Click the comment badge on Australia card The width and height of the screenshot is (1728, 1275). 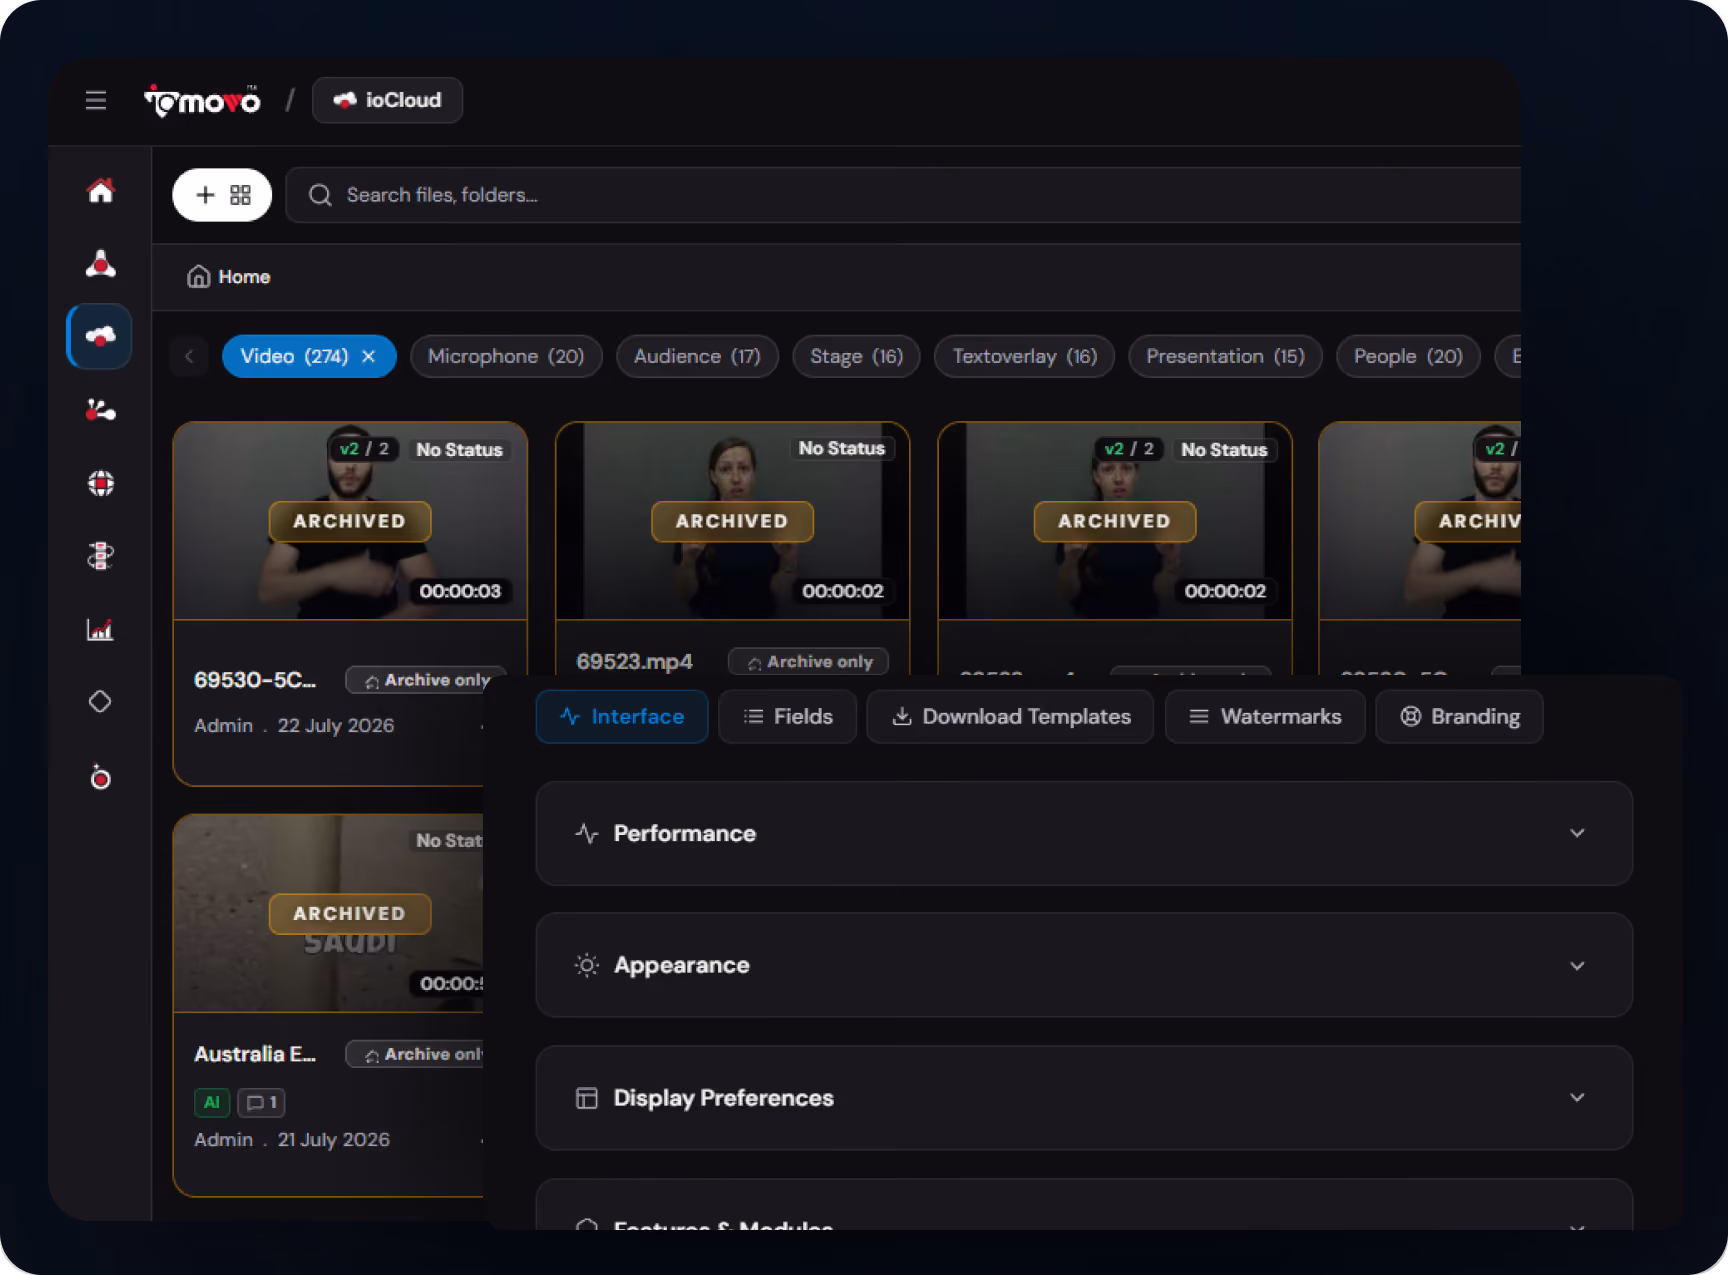262,1102
